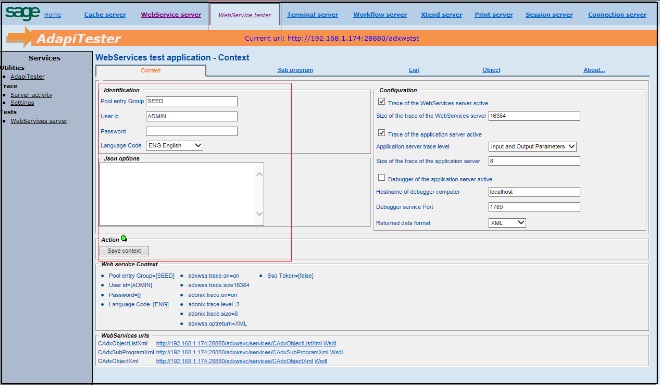Open the CAdxObjectXml Wsdl link
The height and width of the screenshot is (385, 660).
241,361
